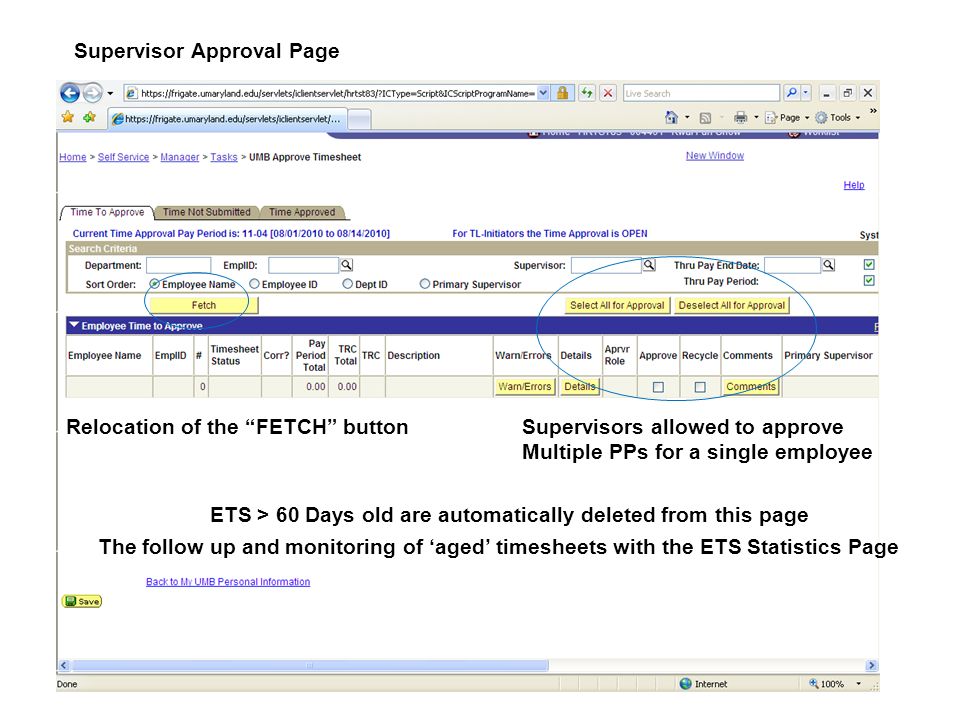Click the Home page icon in toolbar
The height and width of the screenshot is (720, 960).
pyautogui.click(x=672, y=117)
